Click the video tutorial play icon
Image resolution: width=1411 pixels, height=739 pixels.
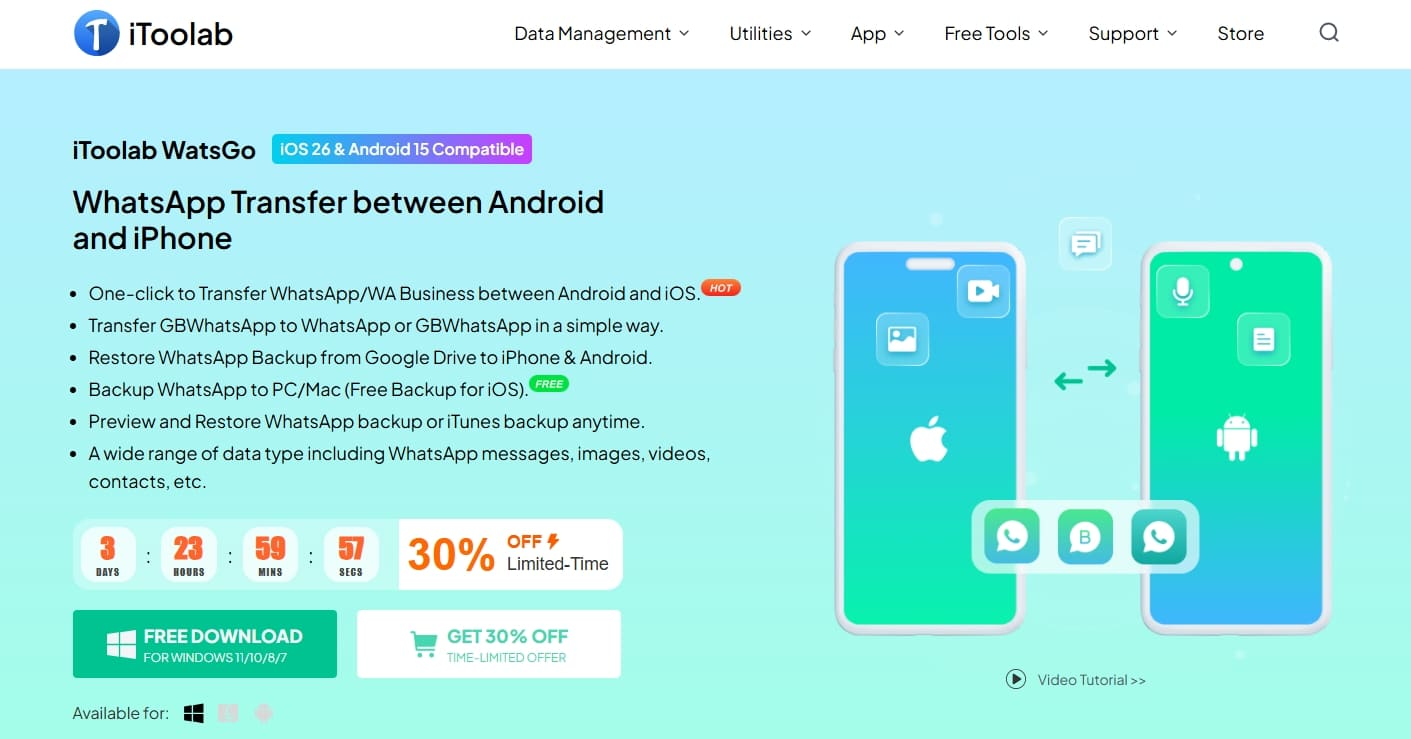pos(1016,679)
